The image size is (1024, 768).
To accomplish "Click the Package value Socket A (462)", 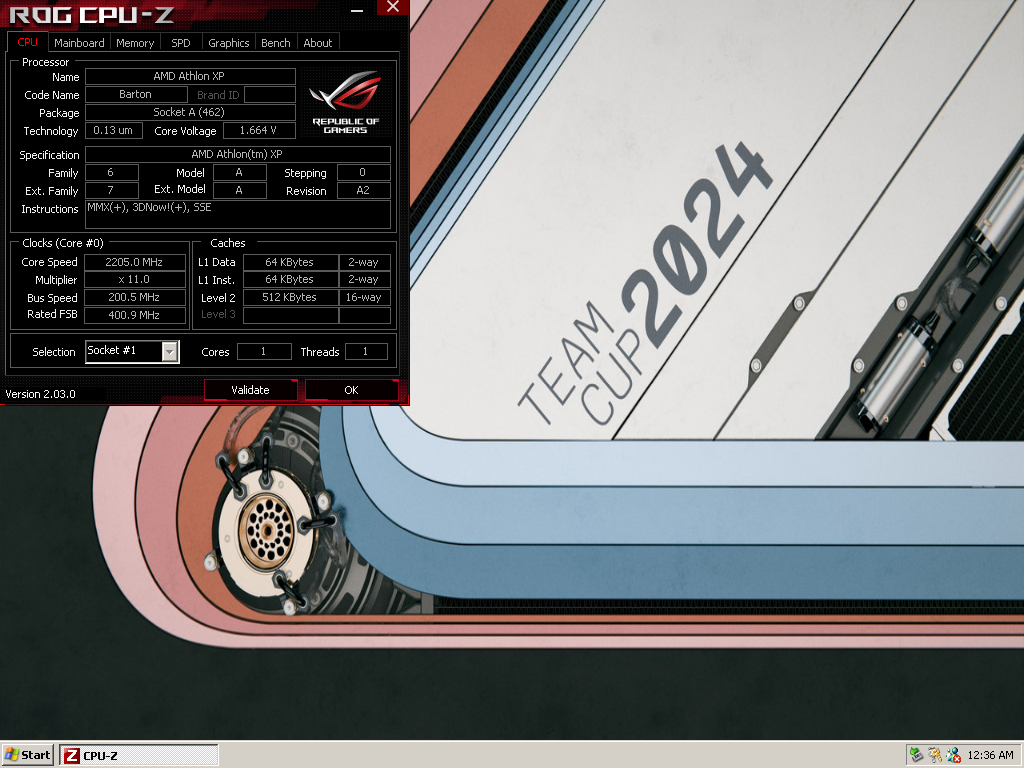I will tap(190, 112).
